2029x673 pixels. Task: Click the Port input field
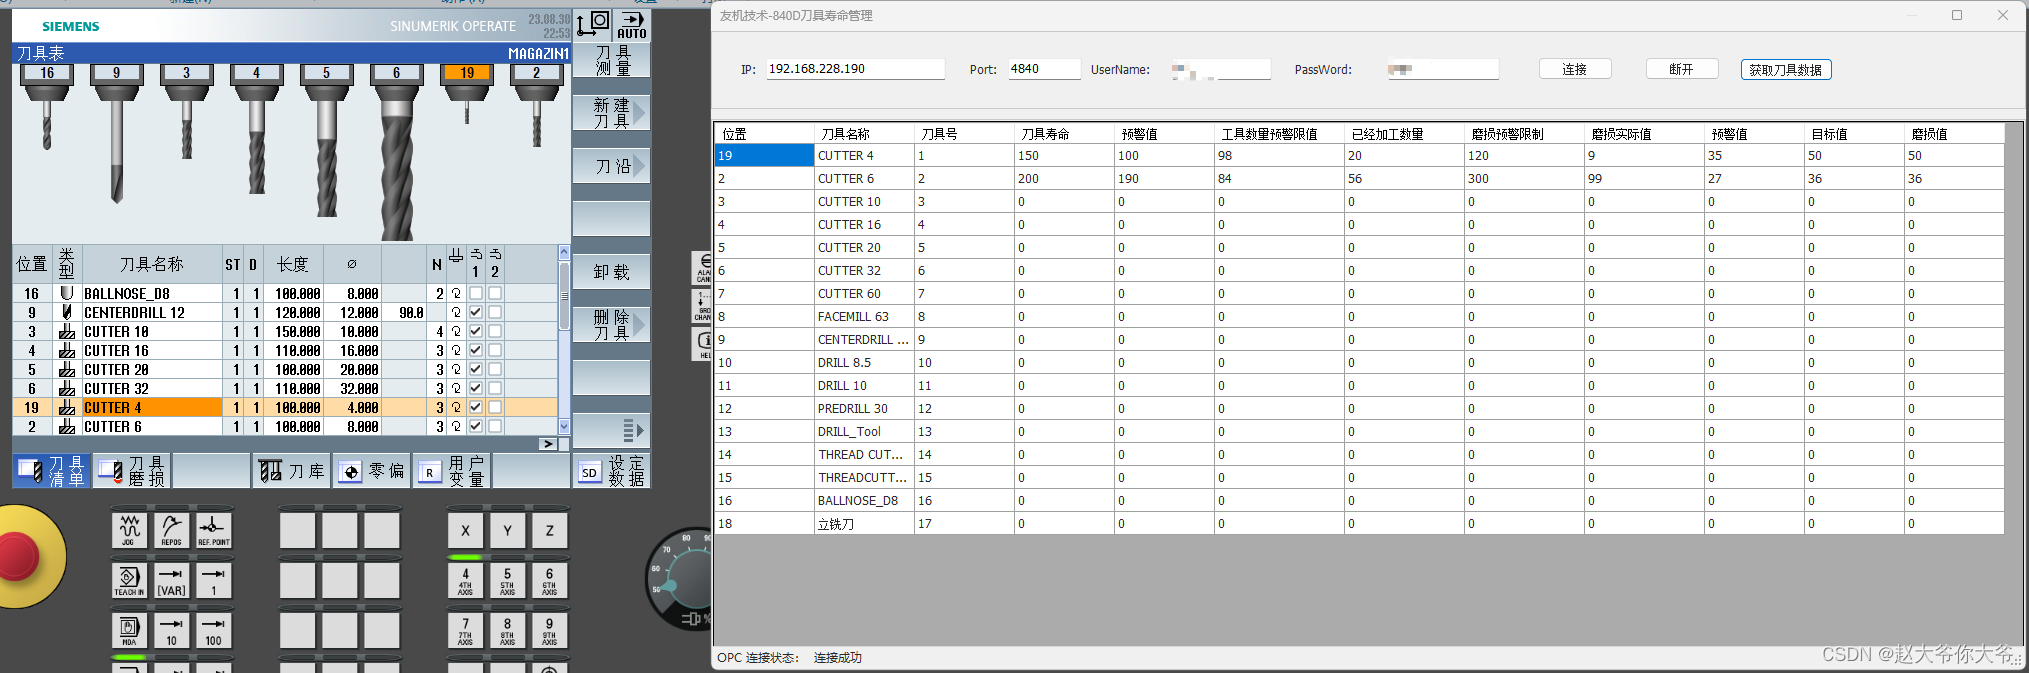coord(1044,69)
